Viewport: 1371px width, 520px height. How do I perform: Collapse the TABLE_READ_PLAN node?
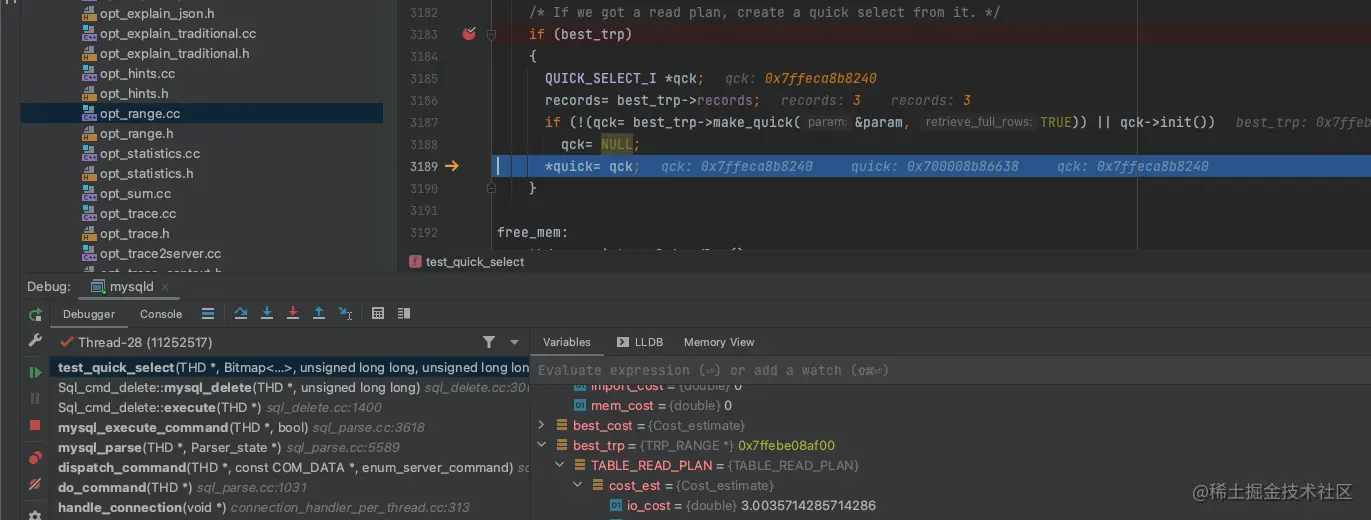(560, 466)
